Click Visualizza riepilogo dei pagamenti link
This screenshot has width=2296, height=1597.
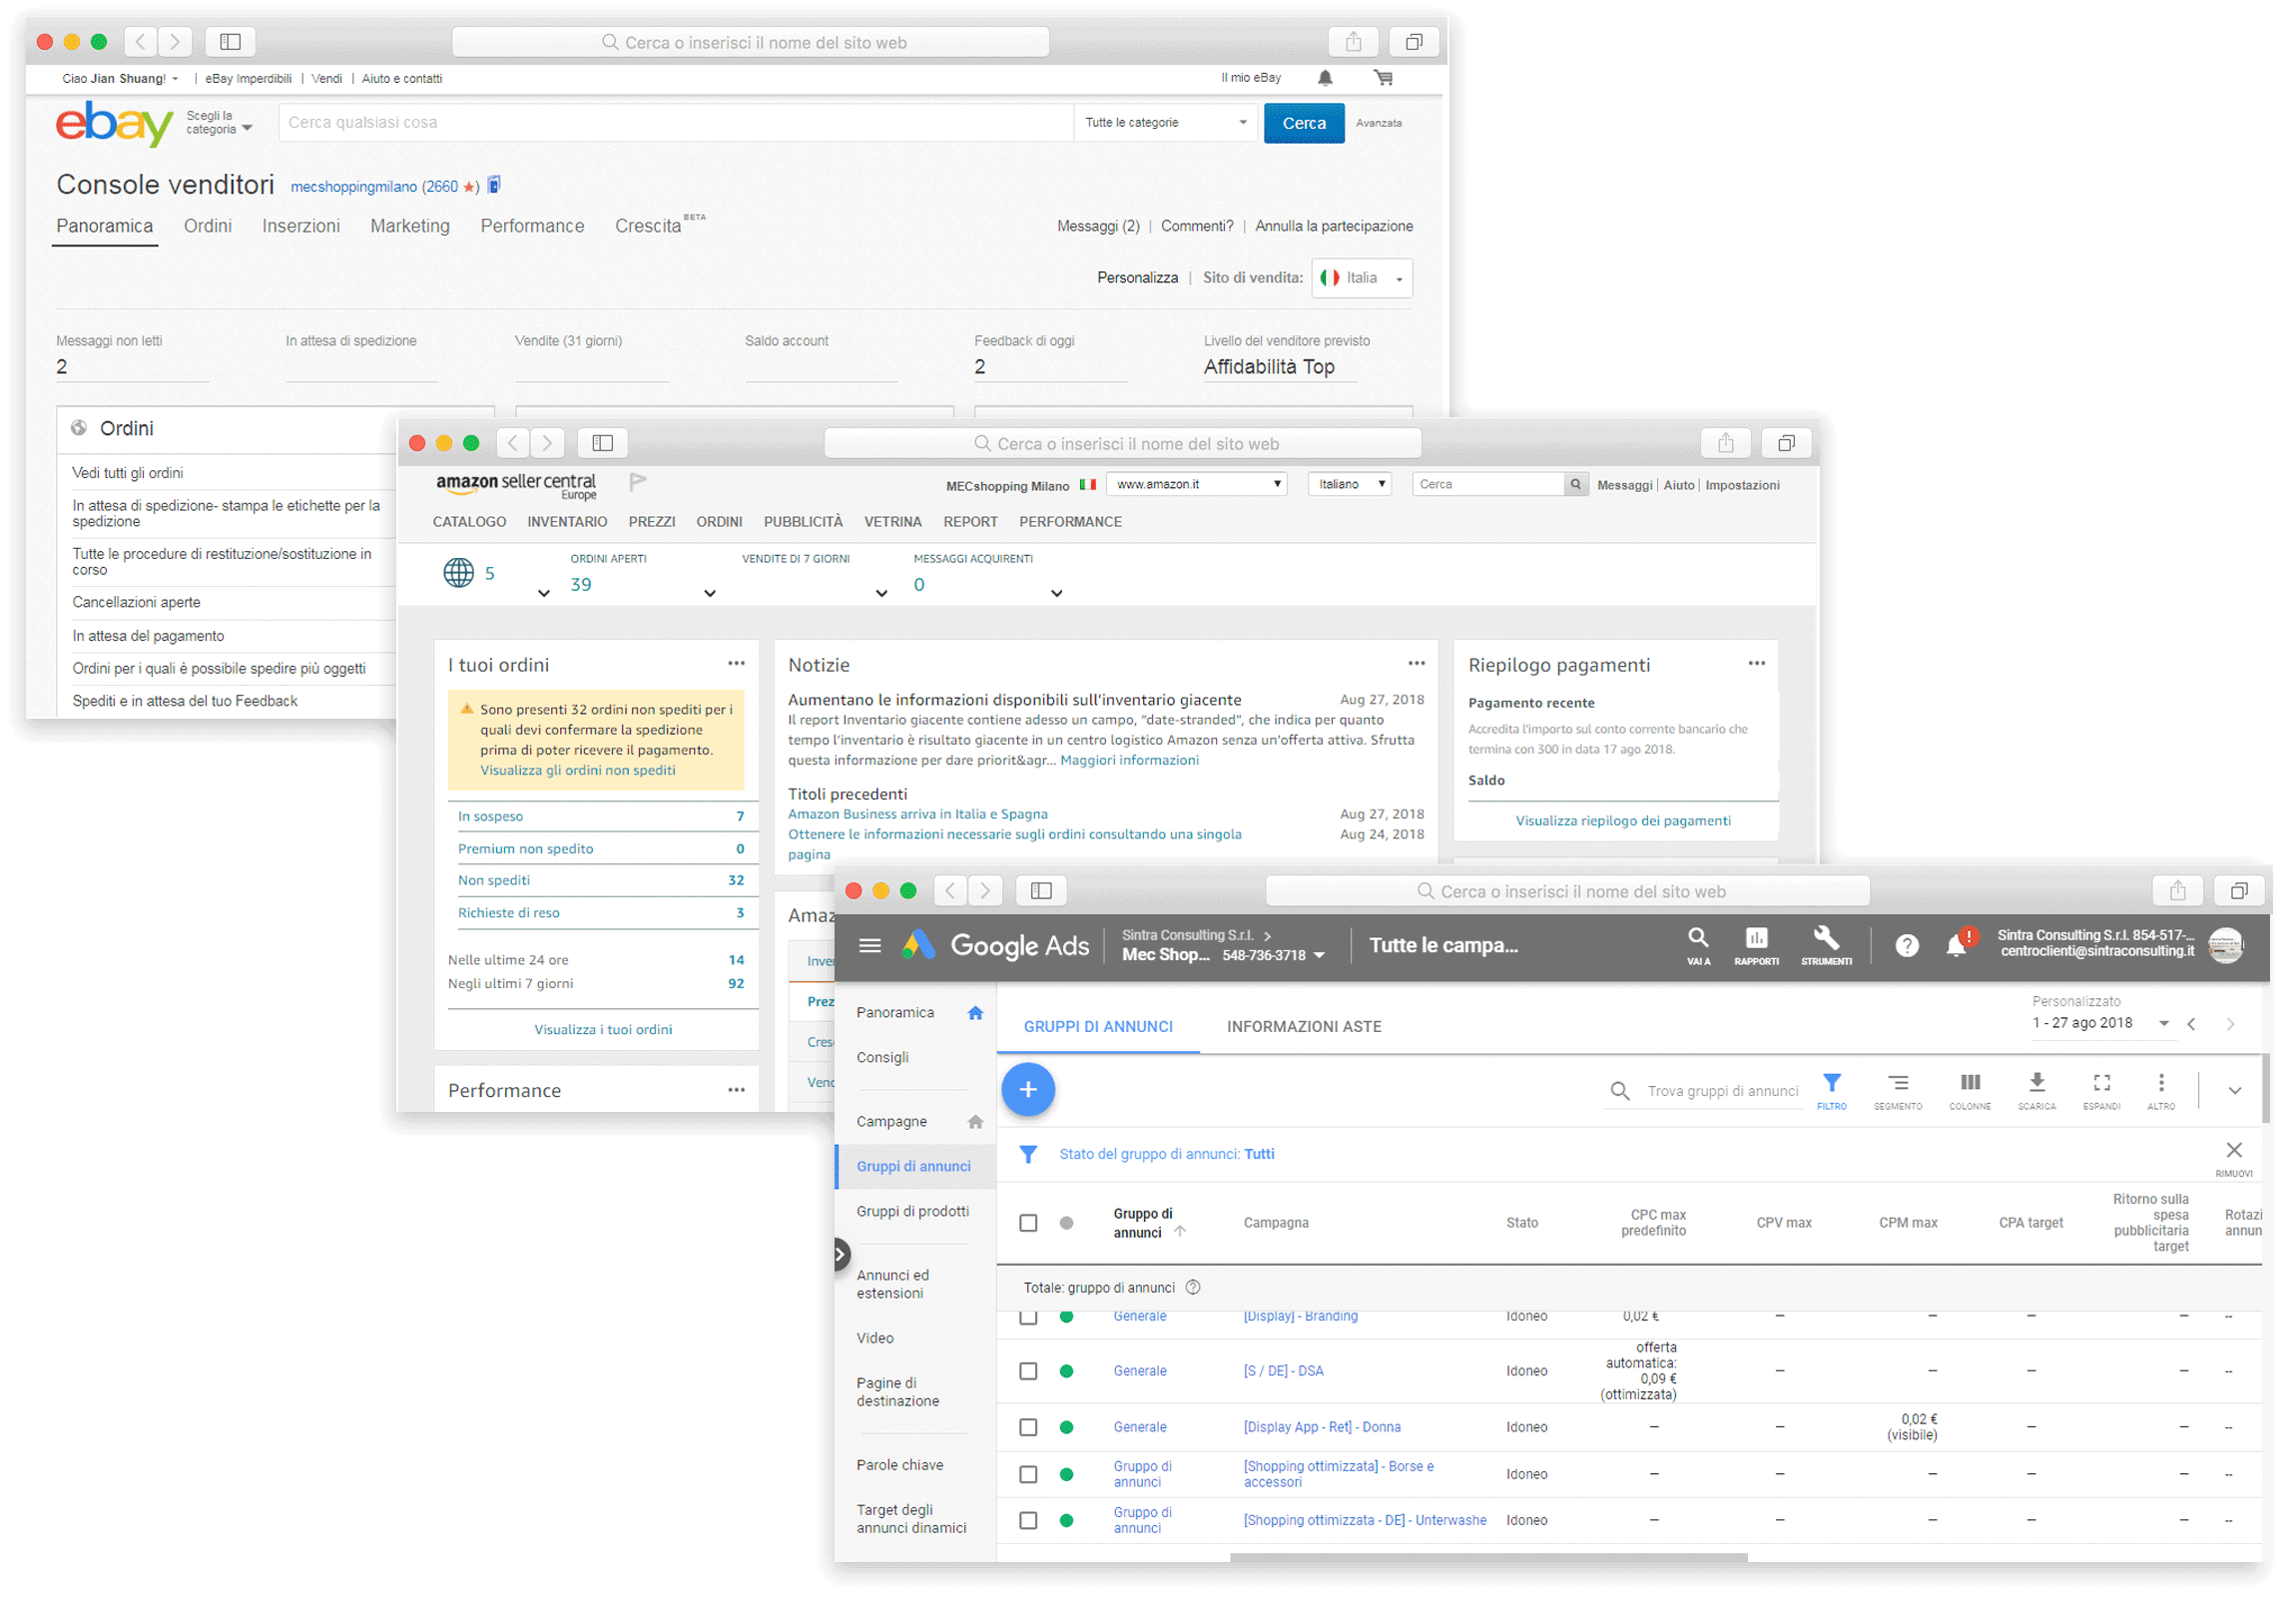[x=1623, y=821]
